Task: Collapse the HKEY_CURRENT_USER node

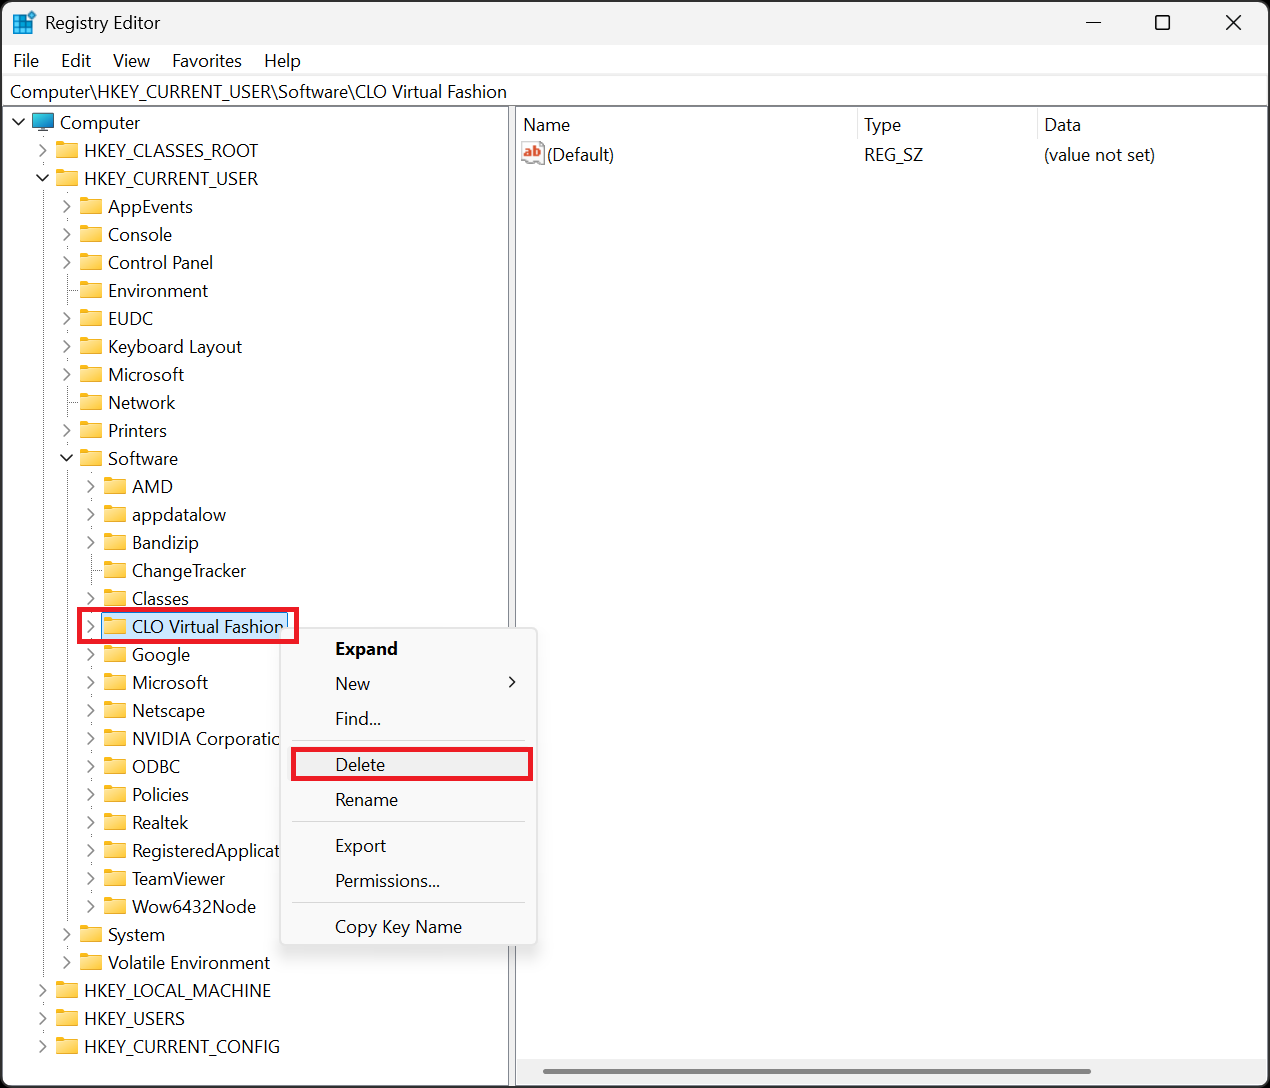Action: coord(42,178)
